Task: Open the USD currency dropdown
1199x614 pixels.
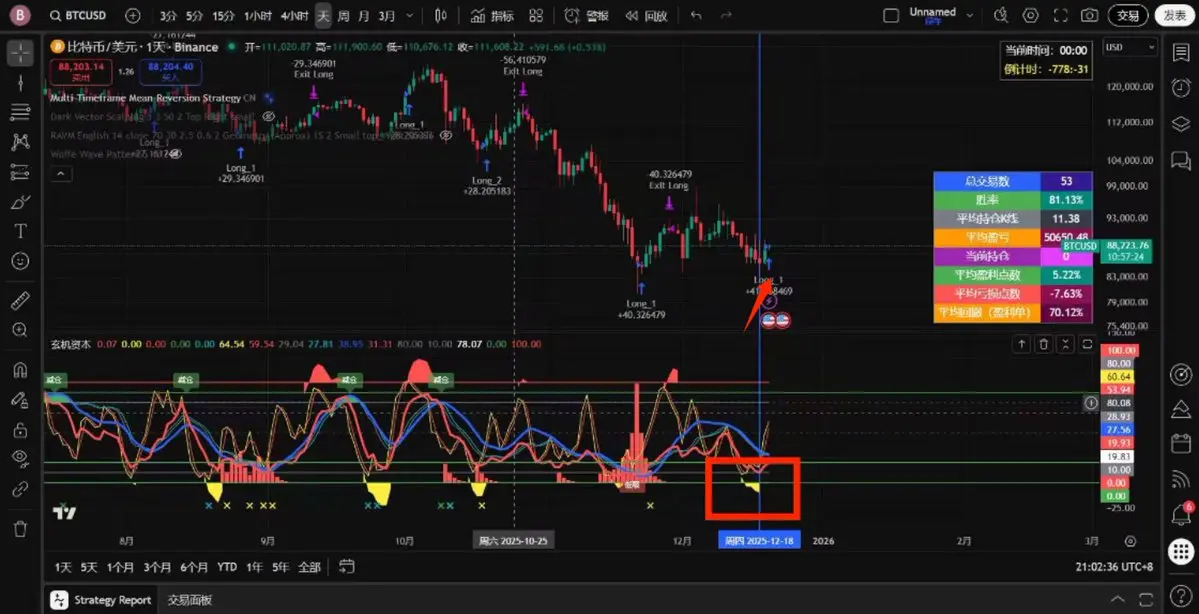Action: 1130,47
